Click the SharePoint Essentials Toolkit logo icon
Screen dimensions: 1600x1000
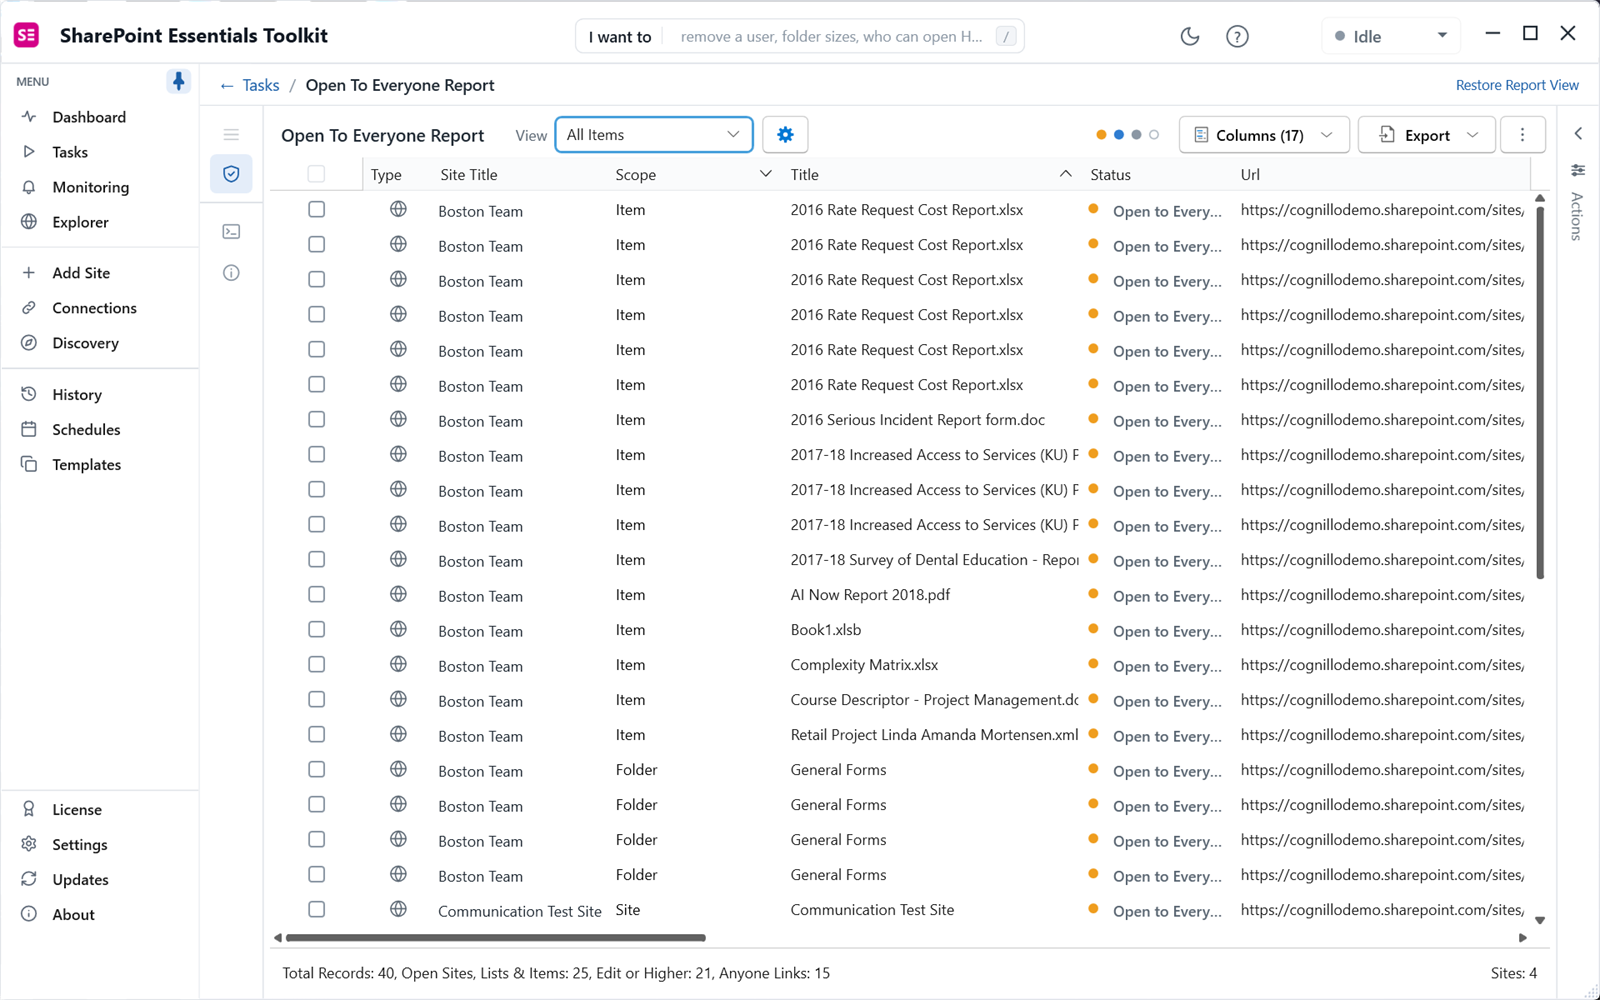click(27, 35)
